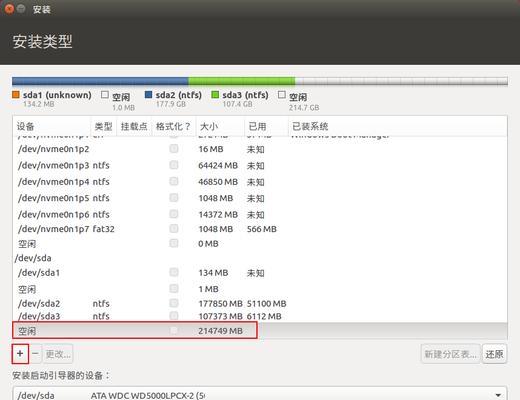Click the plus button to add partition
The image size is (520, 400).
[x=20, y=354]
